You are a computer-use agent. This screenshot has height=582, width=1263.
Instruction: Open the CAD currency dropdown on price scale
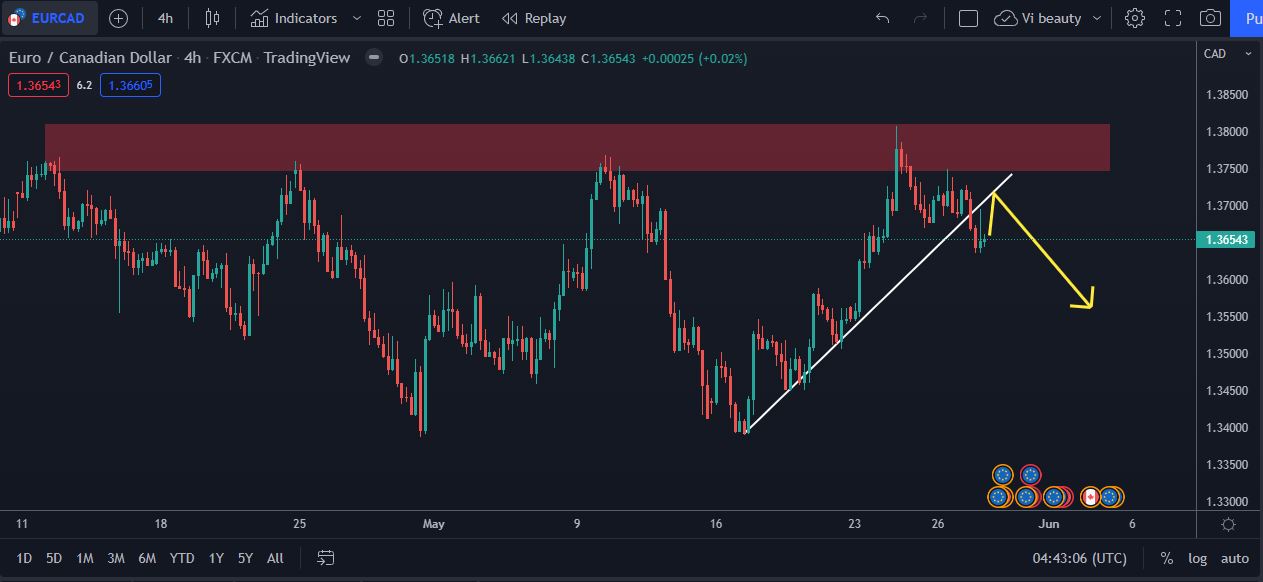[x=1228, y=54]
